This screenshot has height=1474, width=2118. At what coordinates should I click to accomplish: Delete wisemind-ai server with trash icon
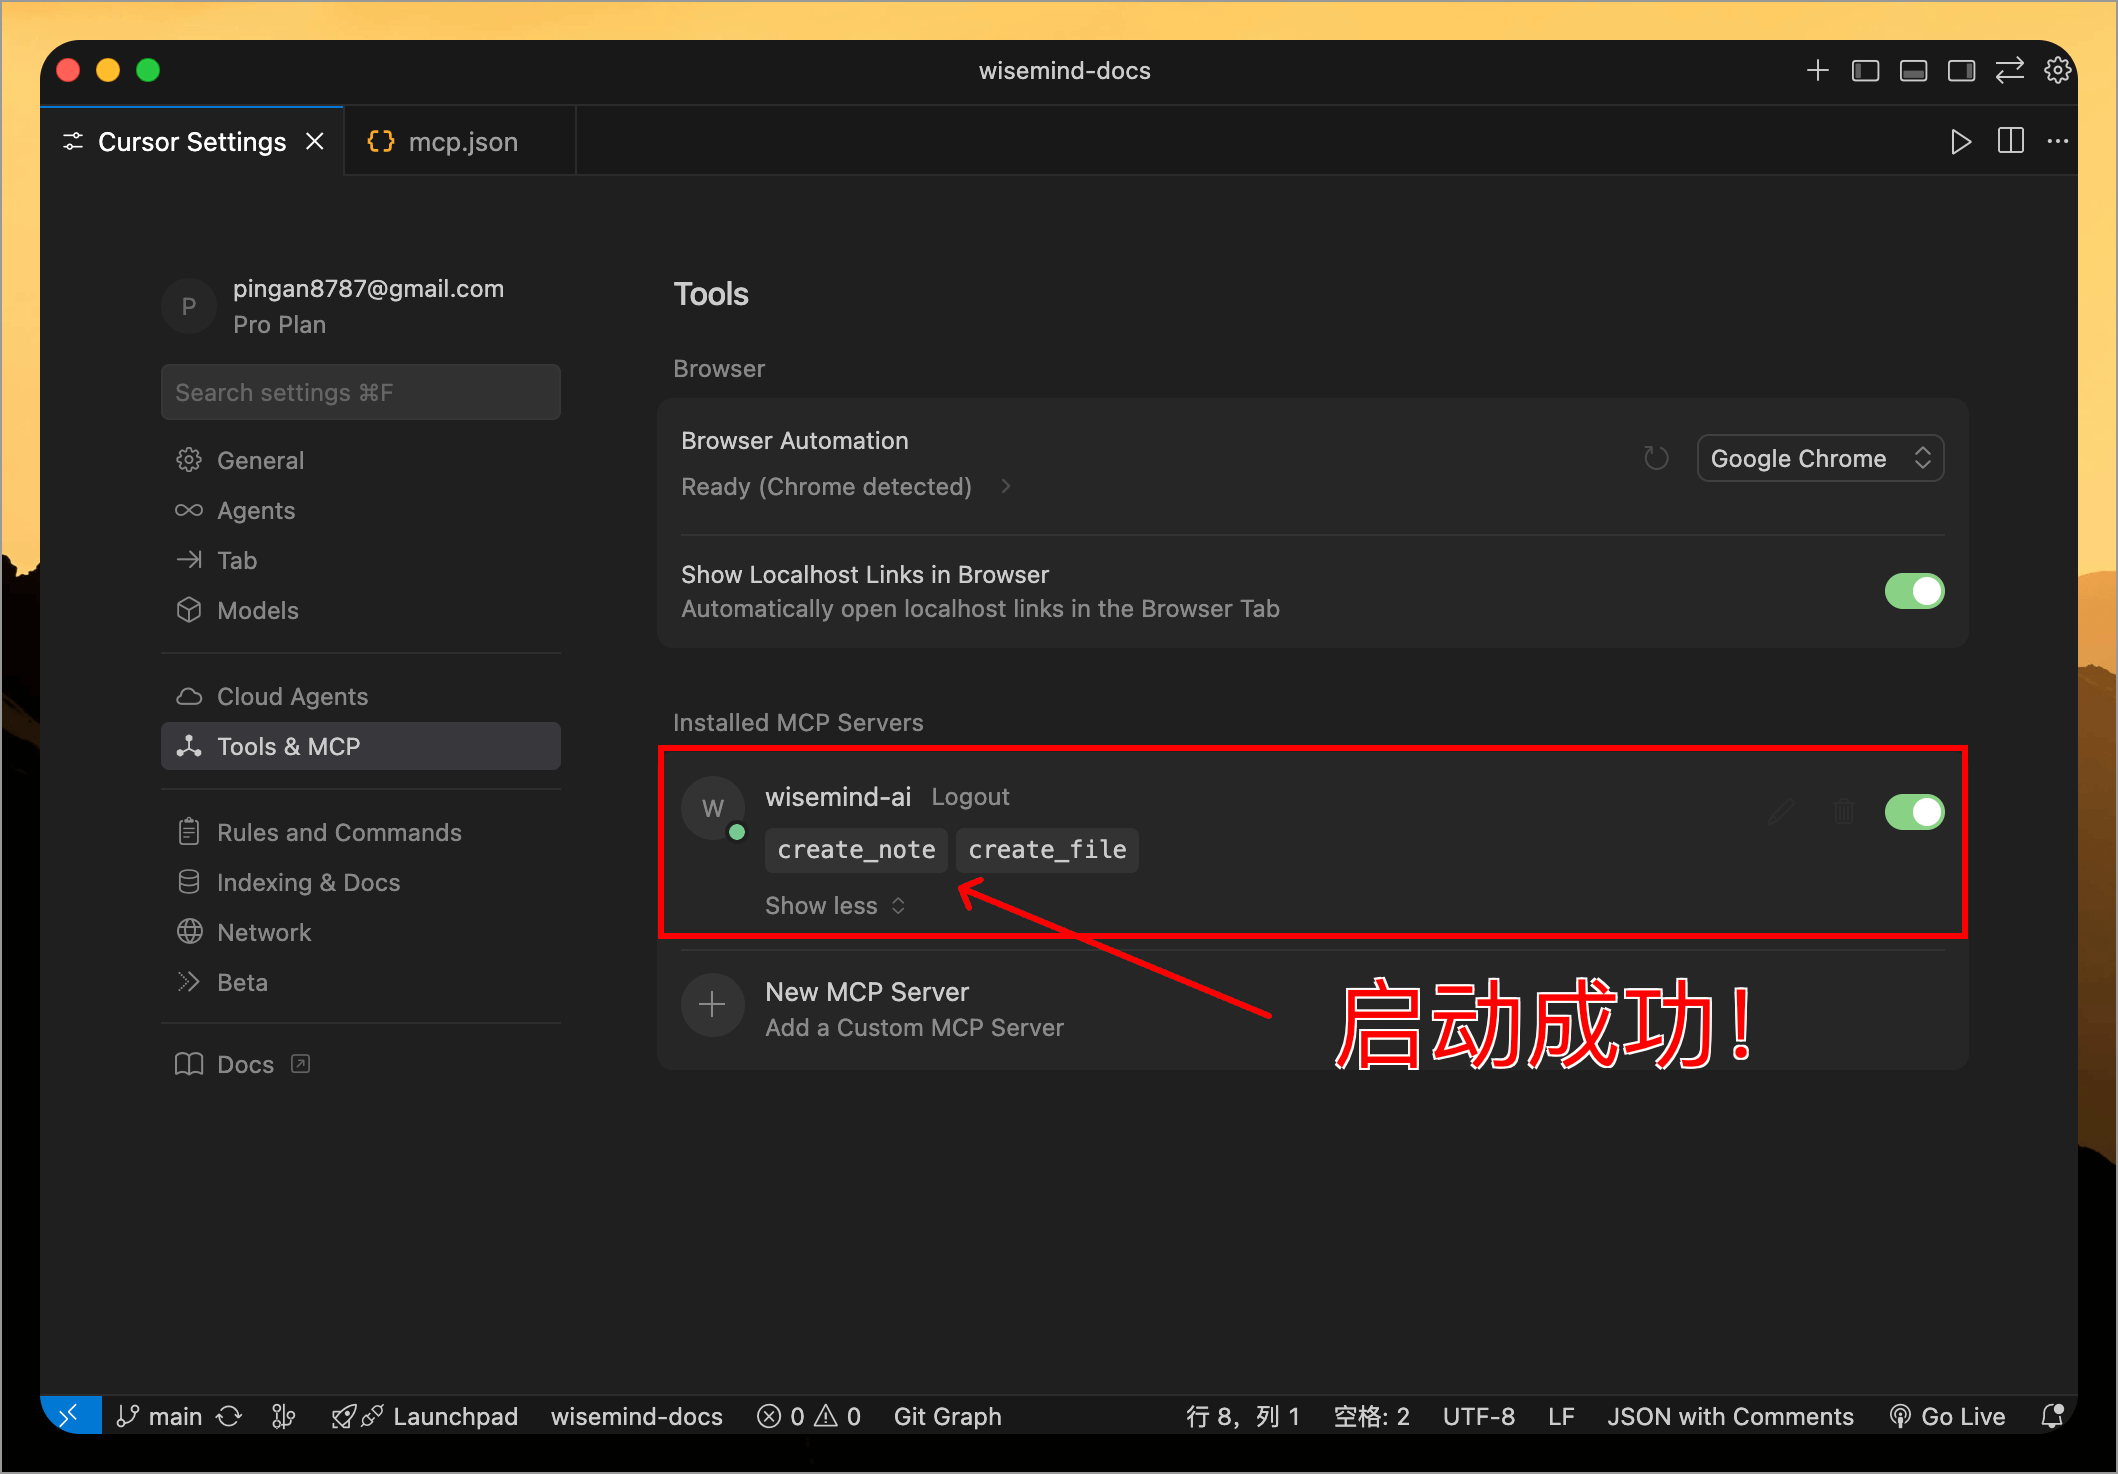1844,811
